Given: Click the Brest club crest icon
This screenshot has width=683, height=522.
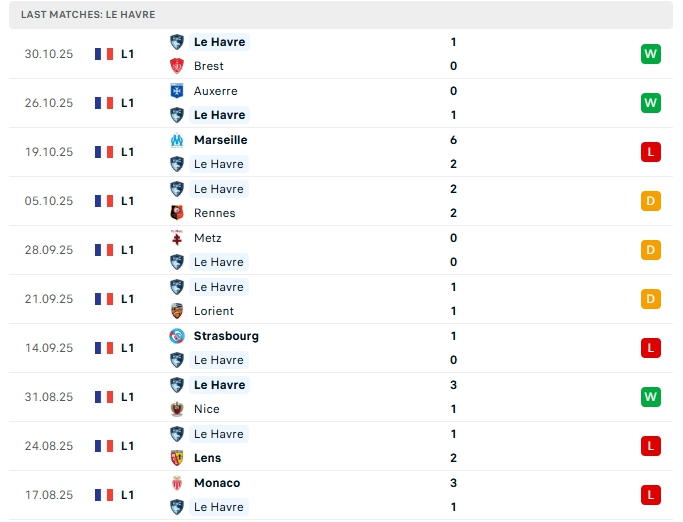Looking at the screenshot, I should (x=177, y=66).
